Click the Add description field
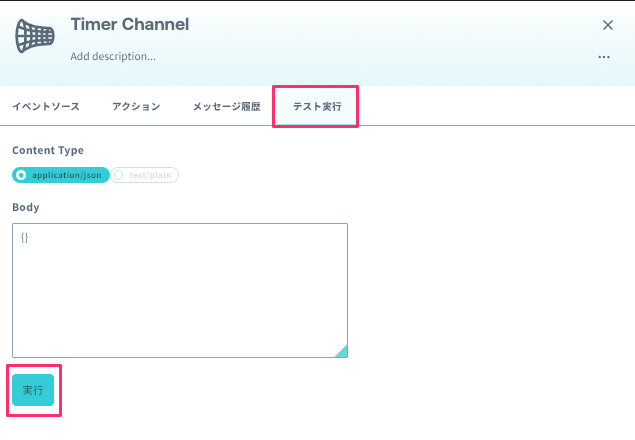 113,56
